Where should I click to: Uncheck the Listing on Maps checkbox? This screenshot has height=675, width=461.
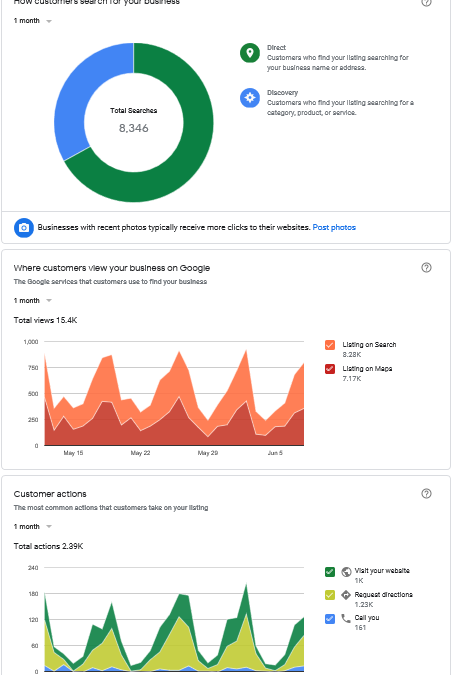(x=330, y=369)
